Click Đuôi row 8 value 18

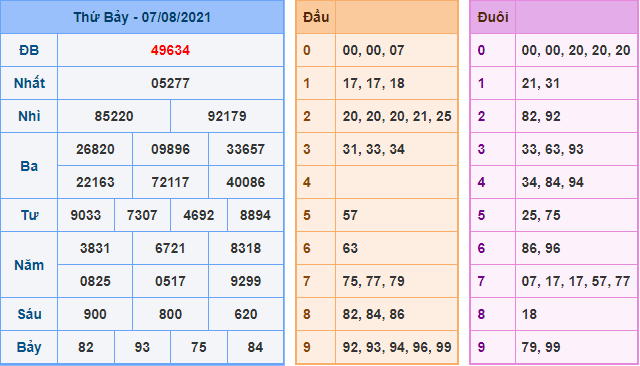[x=529, y=315]
